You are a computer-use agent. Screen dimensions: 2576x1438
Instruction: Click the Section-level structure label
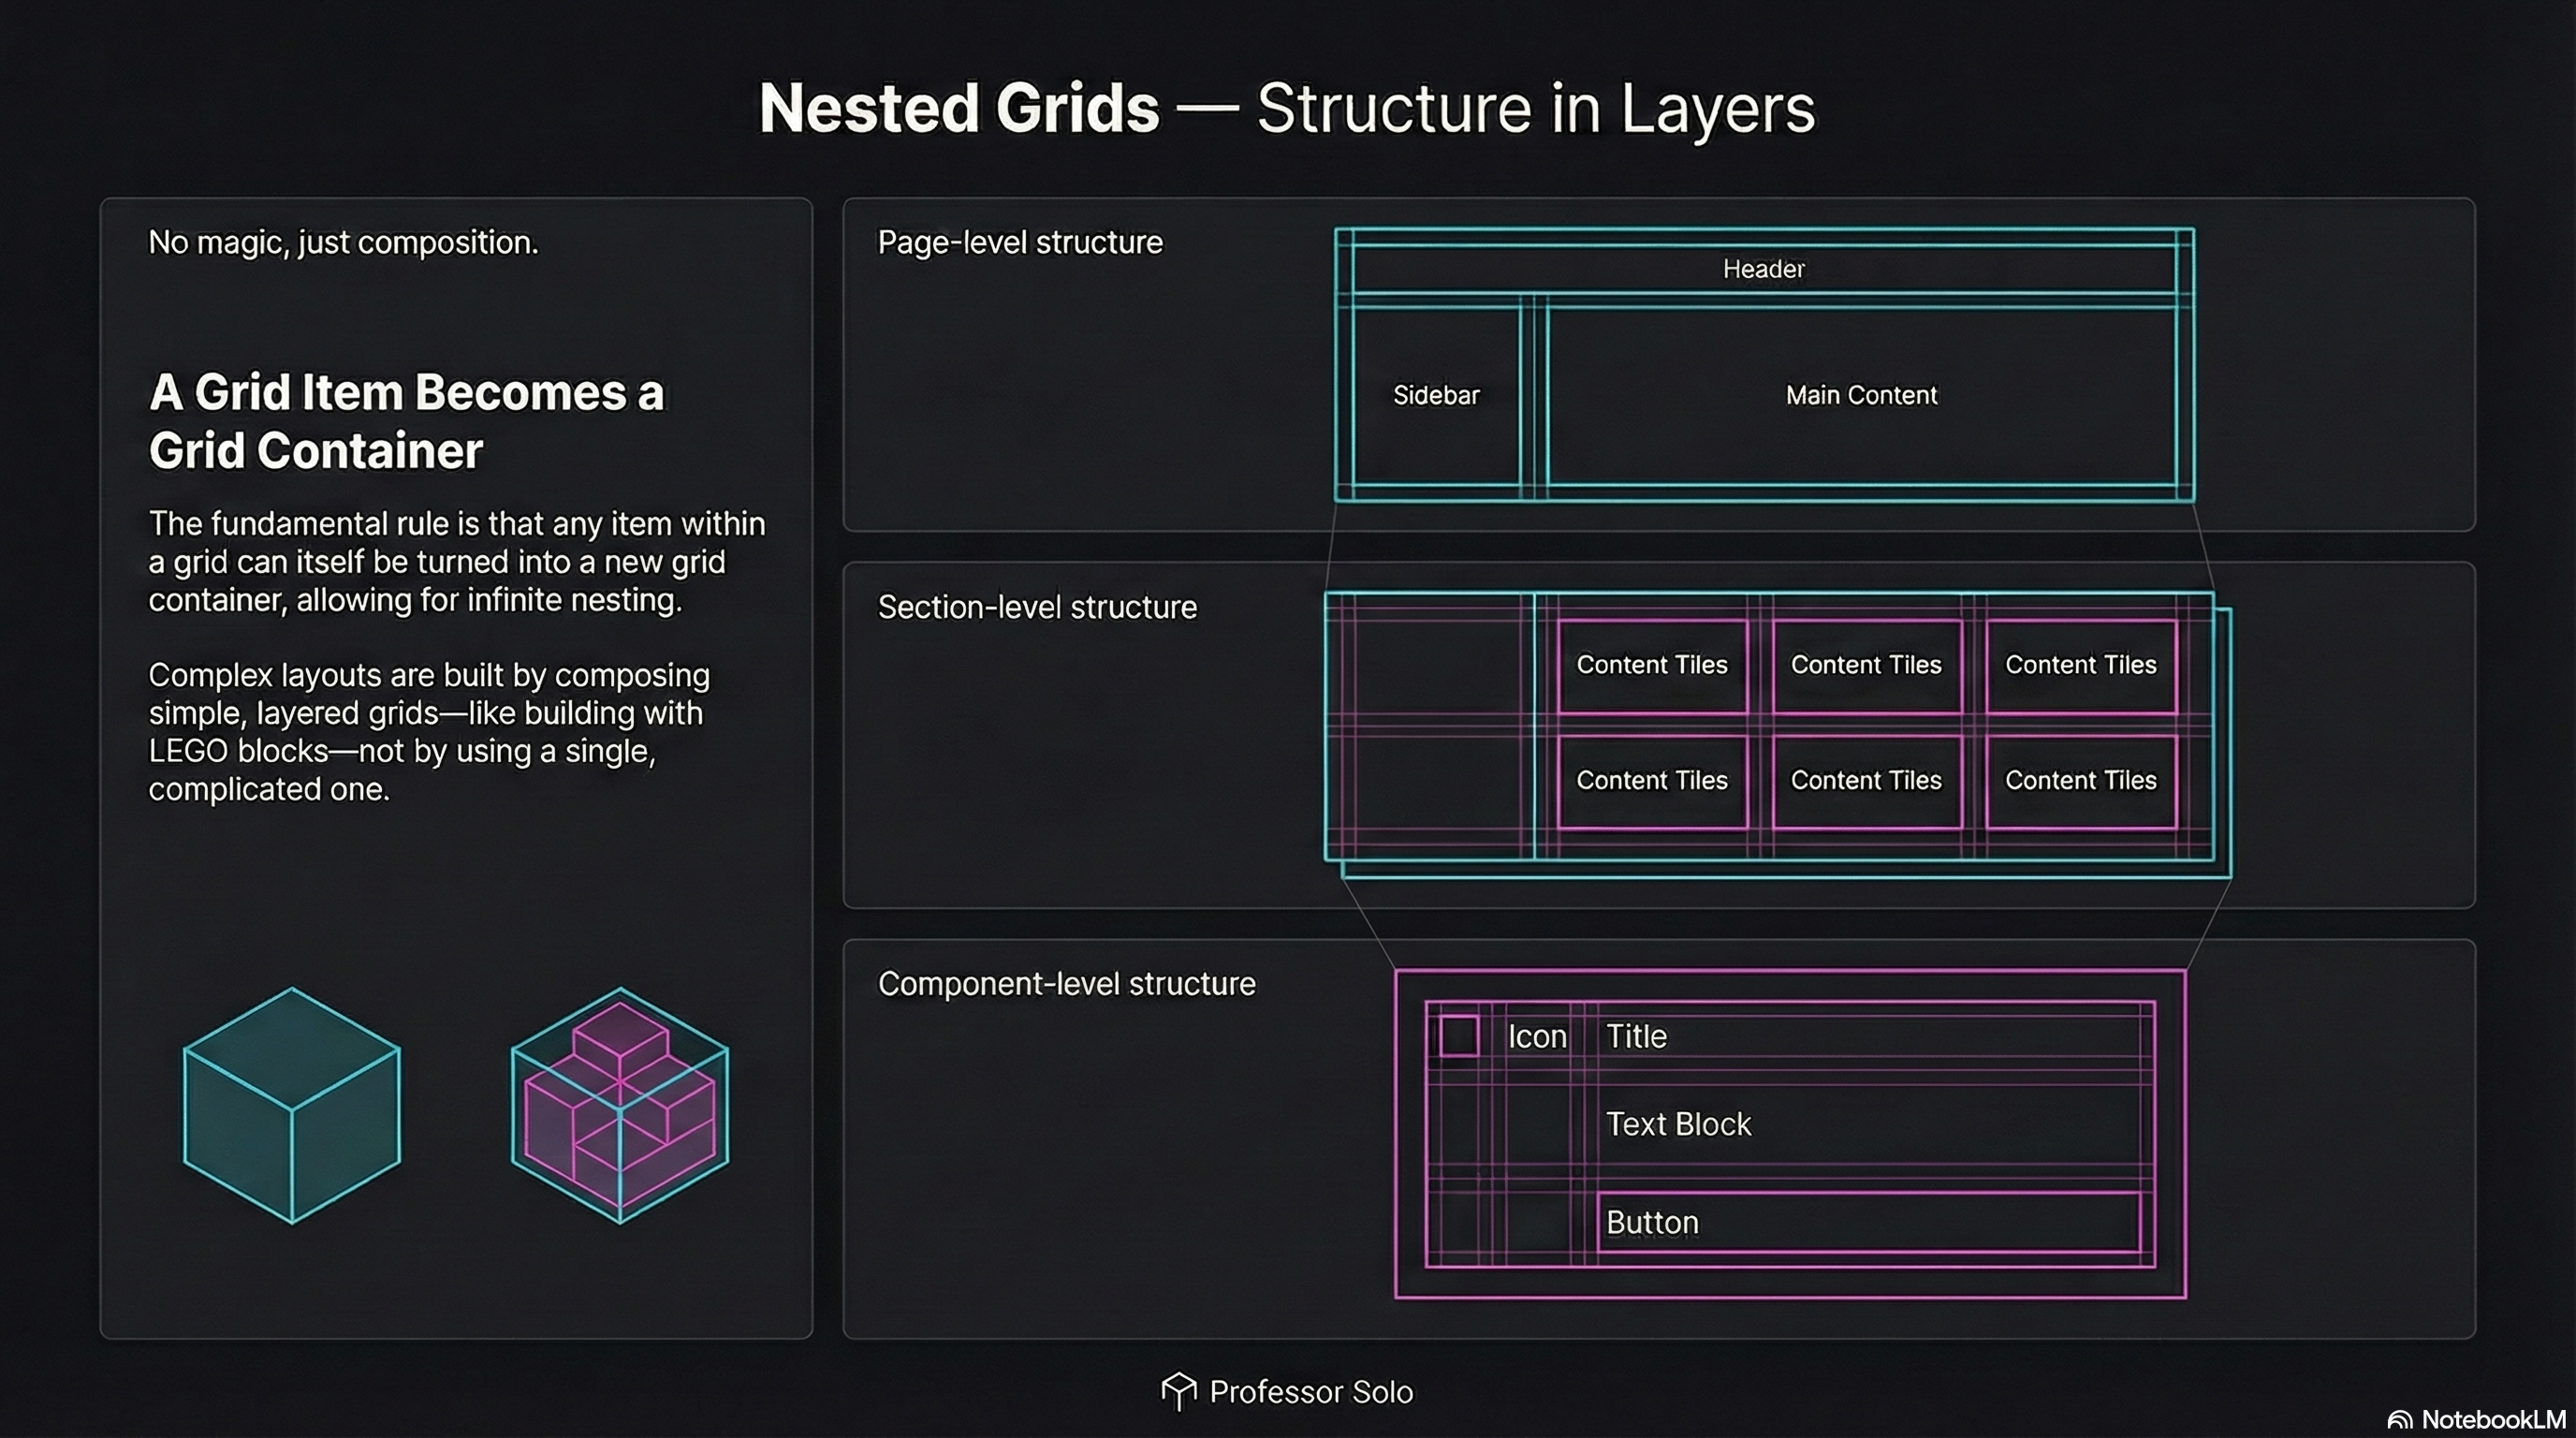(x=1036, y=607)
